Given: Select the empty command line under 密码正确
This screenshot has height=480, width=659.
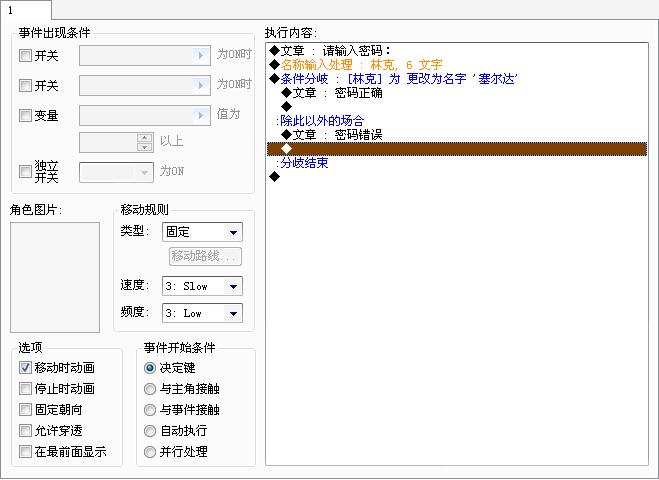Looking at the screenshot, I should pyautogui.click(x=457, y=107).
